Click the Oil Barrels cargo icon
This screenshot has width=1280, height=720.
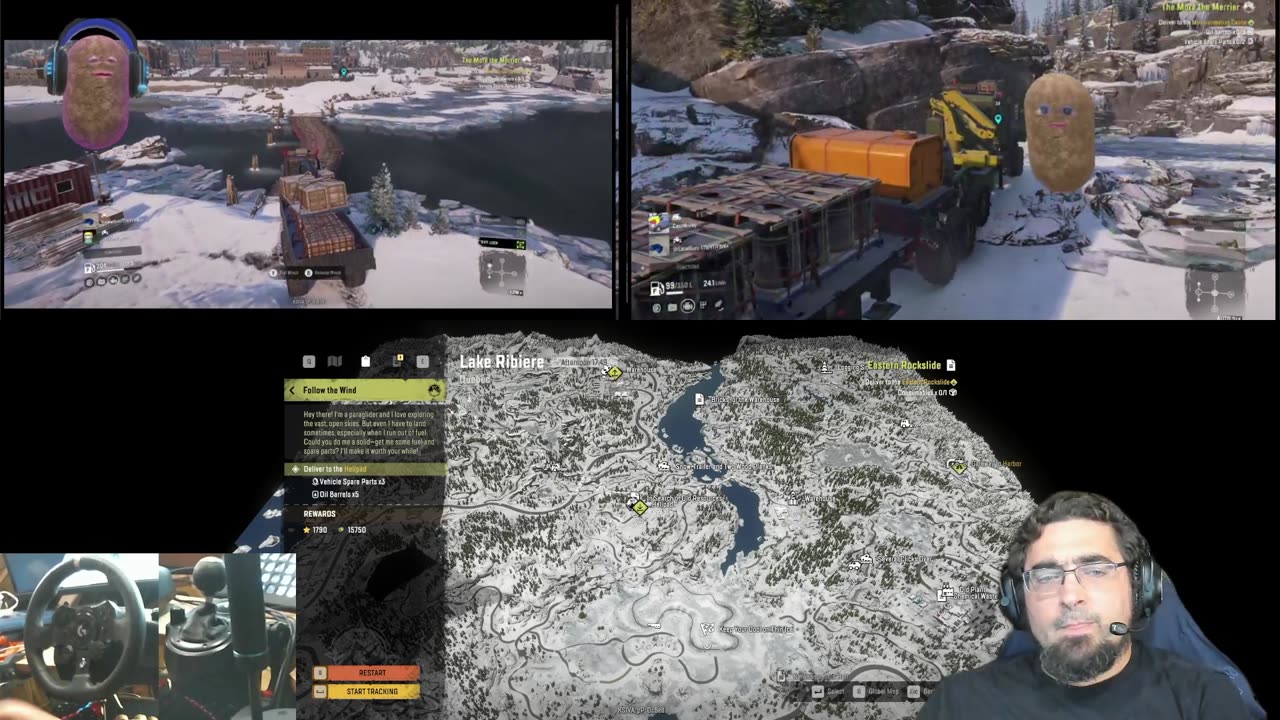(315, 494)
